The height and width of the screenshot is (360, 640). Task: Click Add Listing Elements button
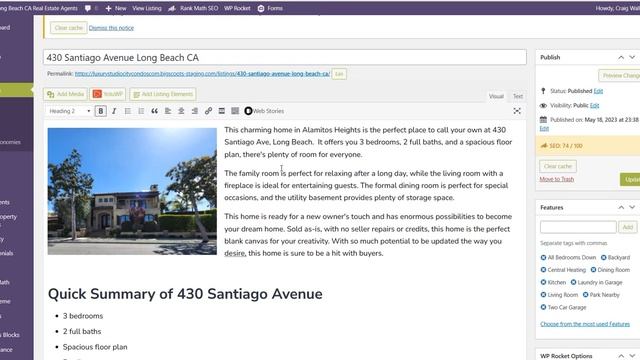[163, 94]
